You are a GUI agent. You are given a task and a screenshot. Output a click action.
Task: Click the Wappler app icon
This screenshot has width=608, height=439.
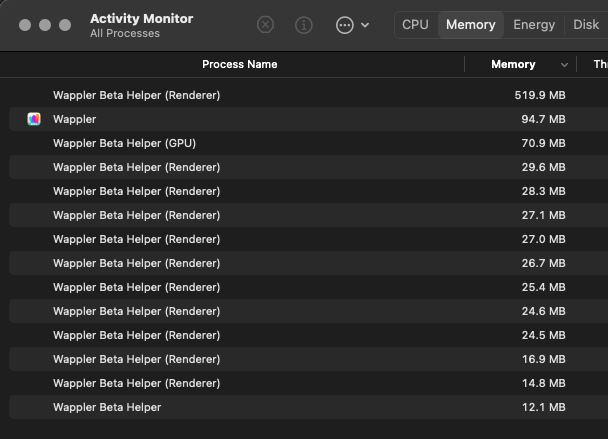(34, 119)
